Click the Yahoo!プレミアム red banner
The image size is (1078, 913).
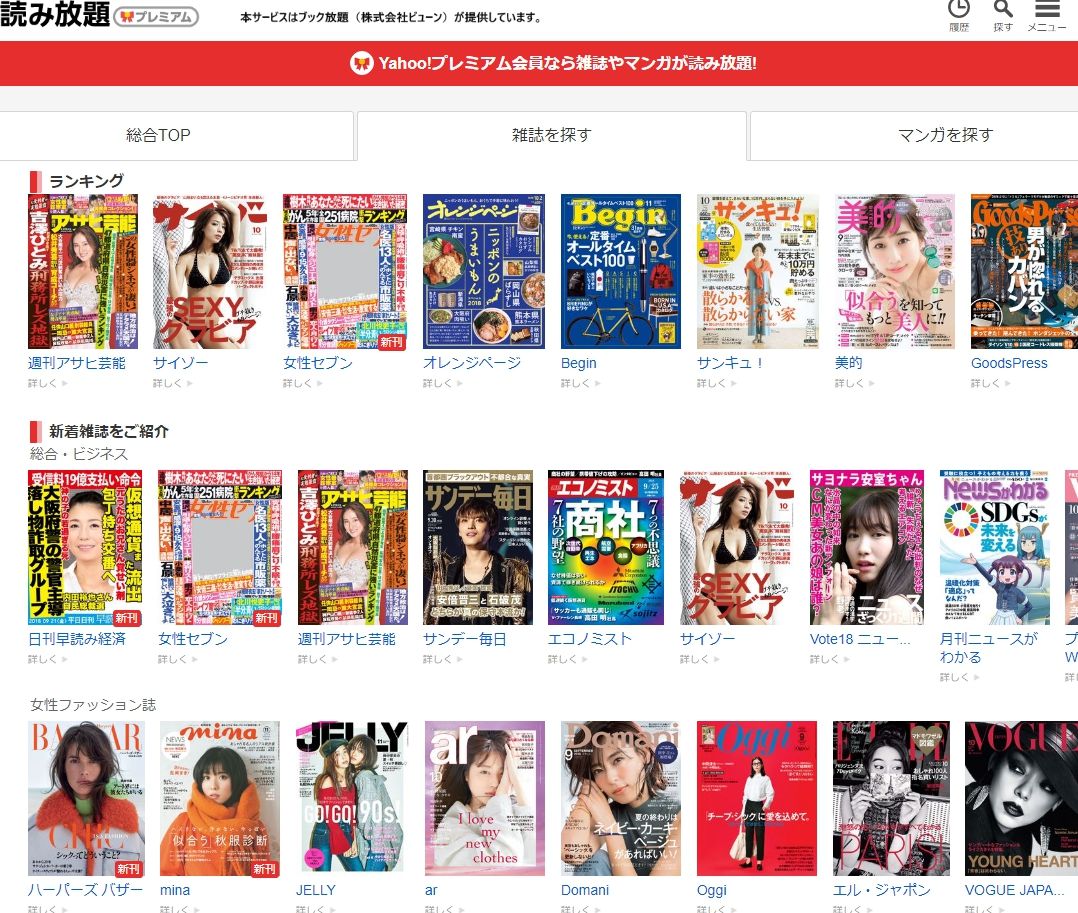click(x=539, y=63)
